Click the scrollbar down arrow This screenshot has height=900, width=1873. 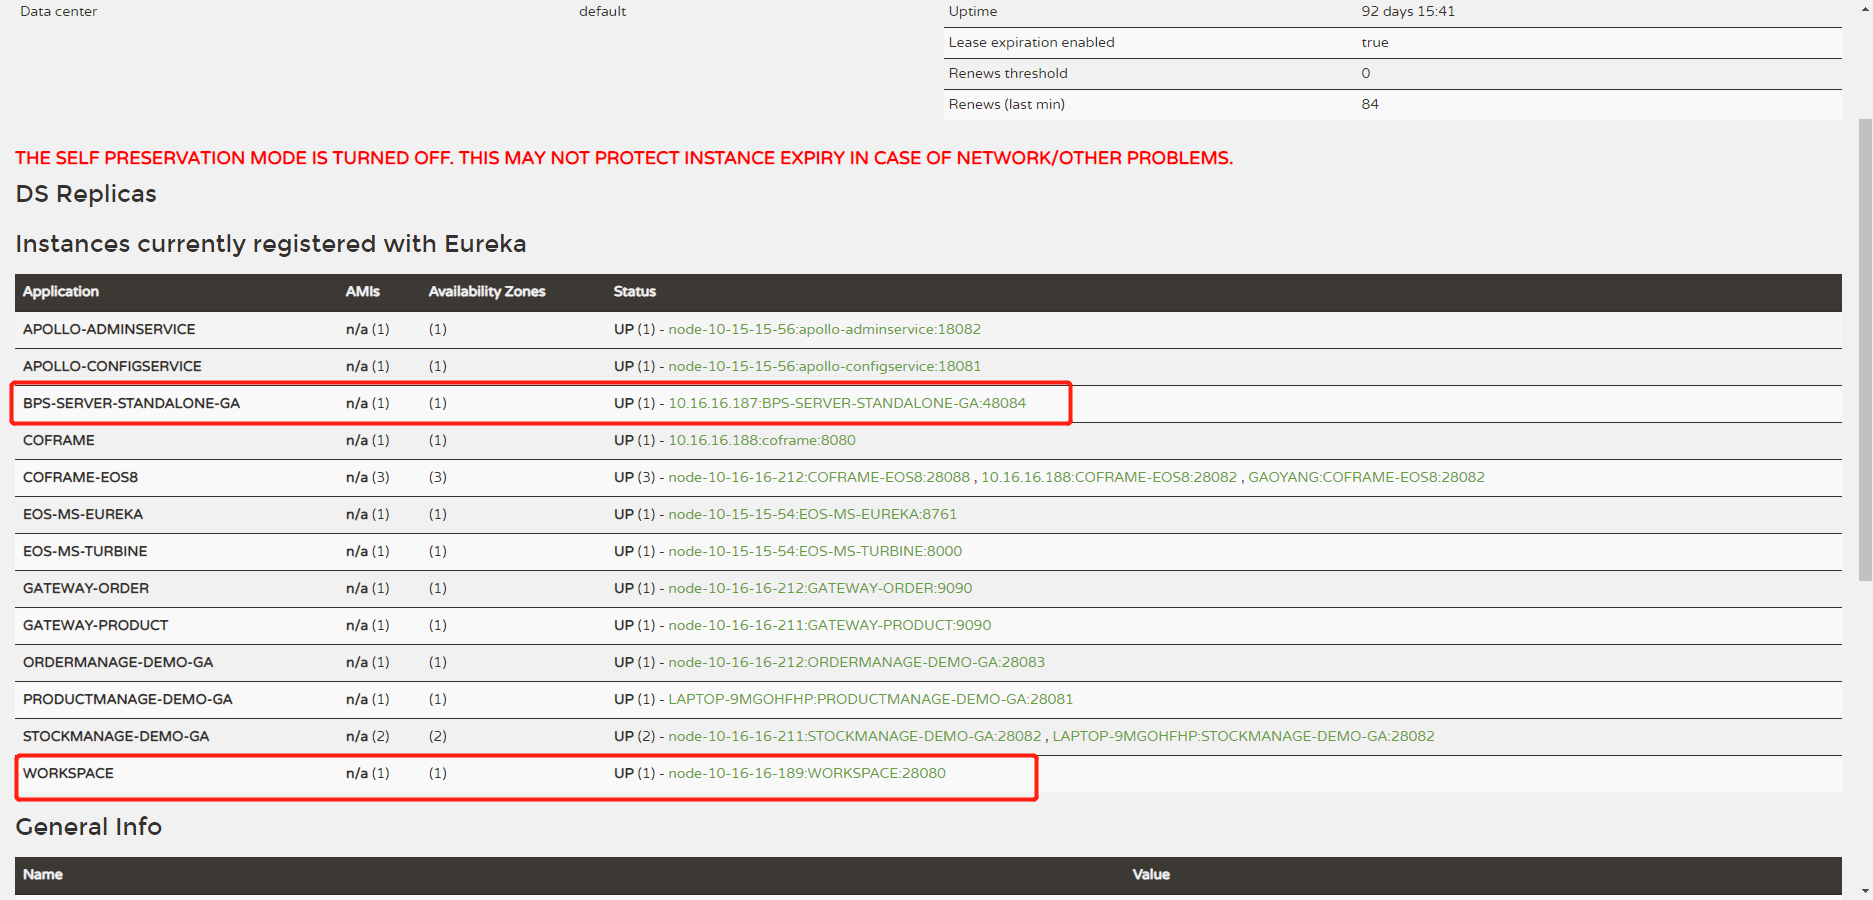[x=1865, y=891]
